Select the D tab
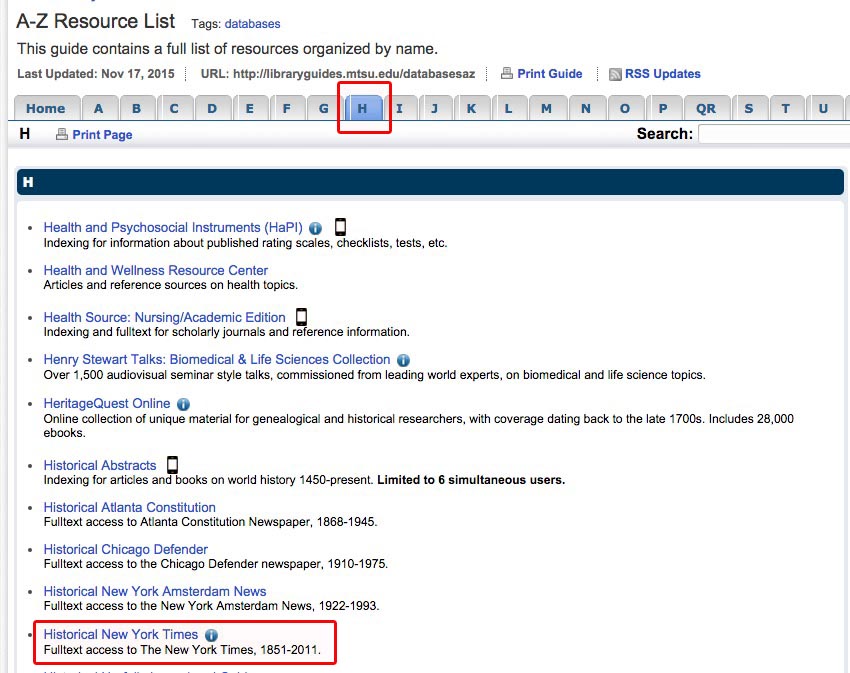The height and width of the screenshot is (673, 850). pos(212,108)
